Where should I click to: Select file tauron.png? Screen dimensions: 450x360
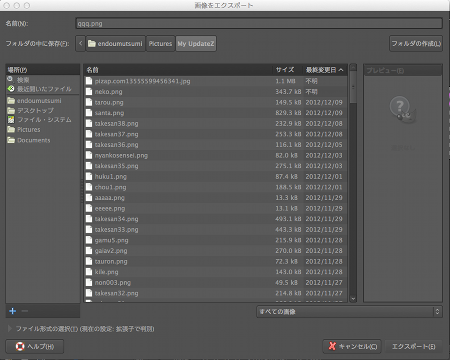[216, 261]
